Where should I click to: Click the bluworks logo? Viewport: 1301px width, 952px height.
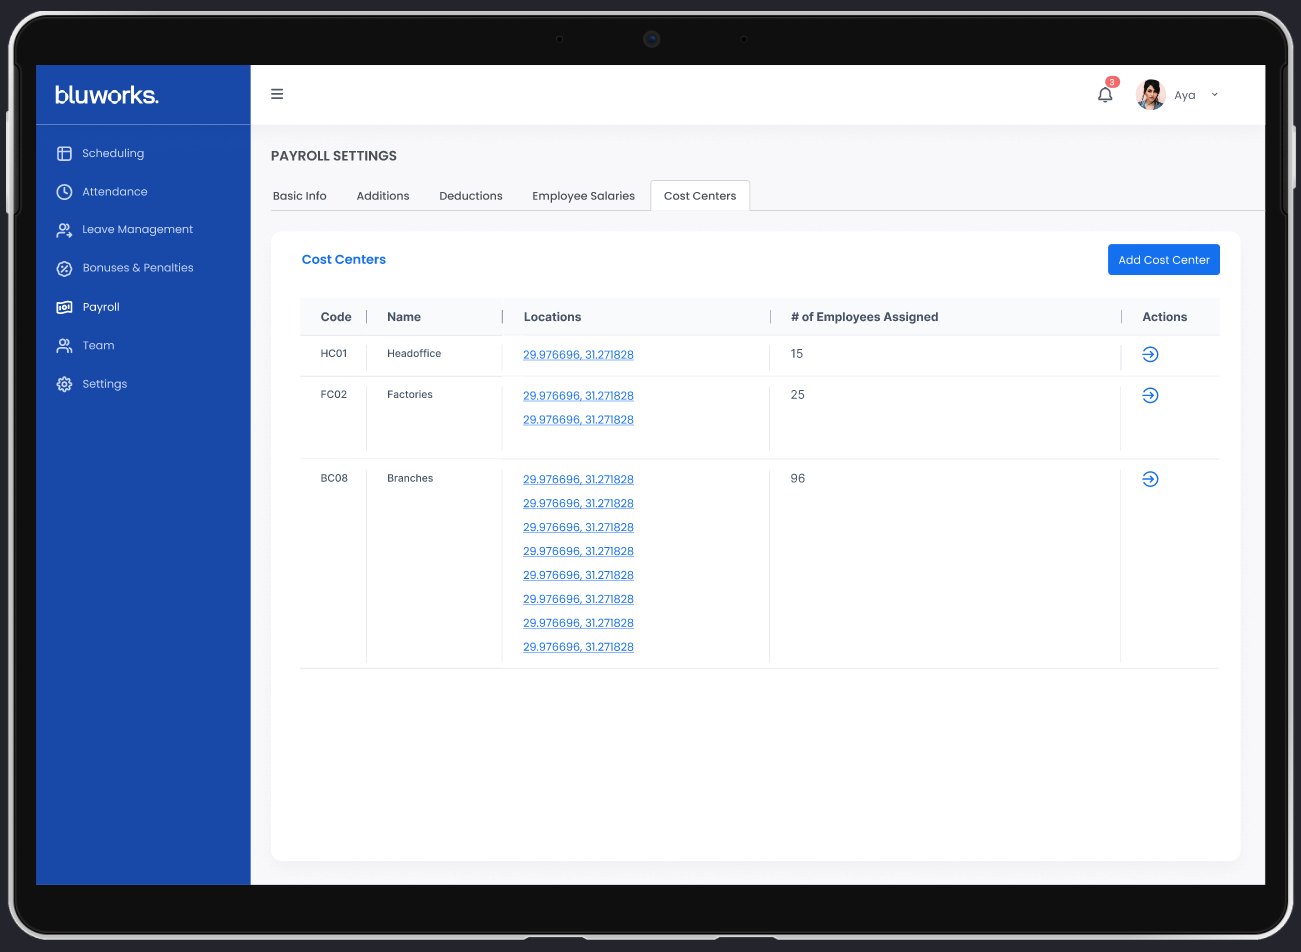[107, 95]
